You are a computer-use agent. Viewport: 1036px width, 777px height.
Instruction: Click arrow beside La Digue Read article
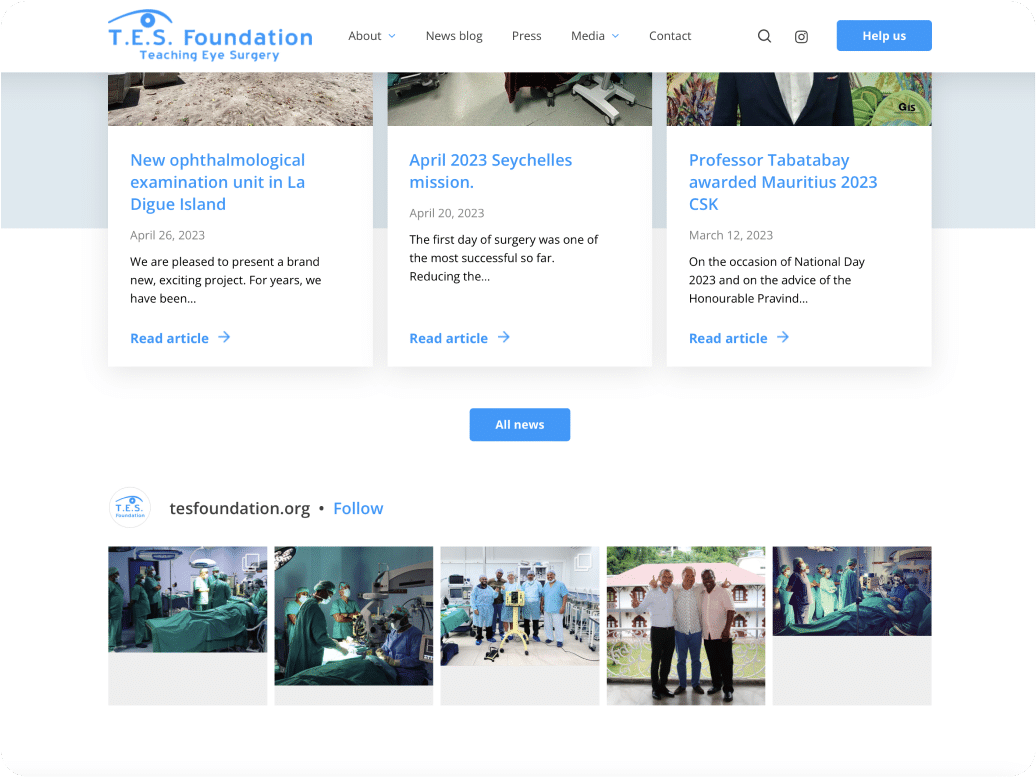coord(225,338)
